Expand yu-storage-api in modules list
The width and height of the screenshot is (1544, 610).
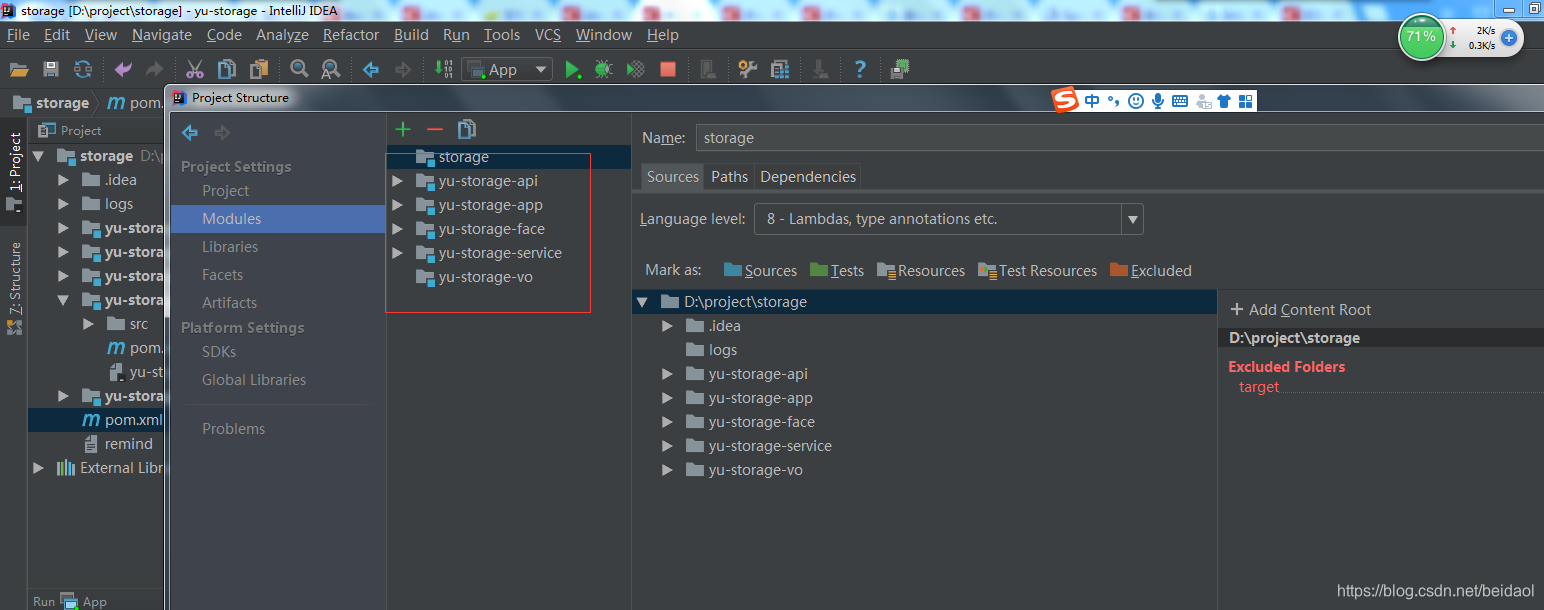point(397,181)
